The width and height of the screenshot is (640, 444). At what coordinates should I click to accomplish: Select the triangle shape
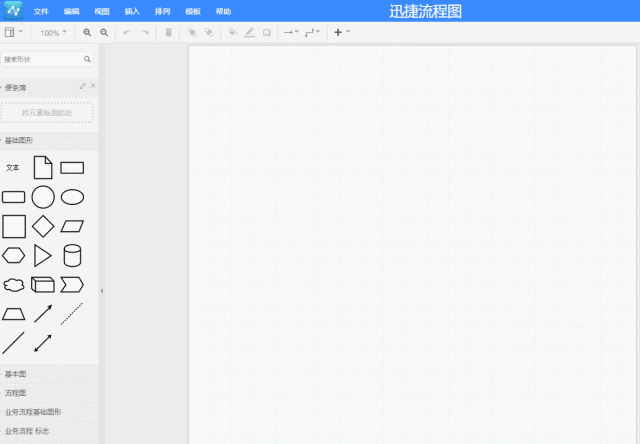pyautogui.click(x=42, y=256)
